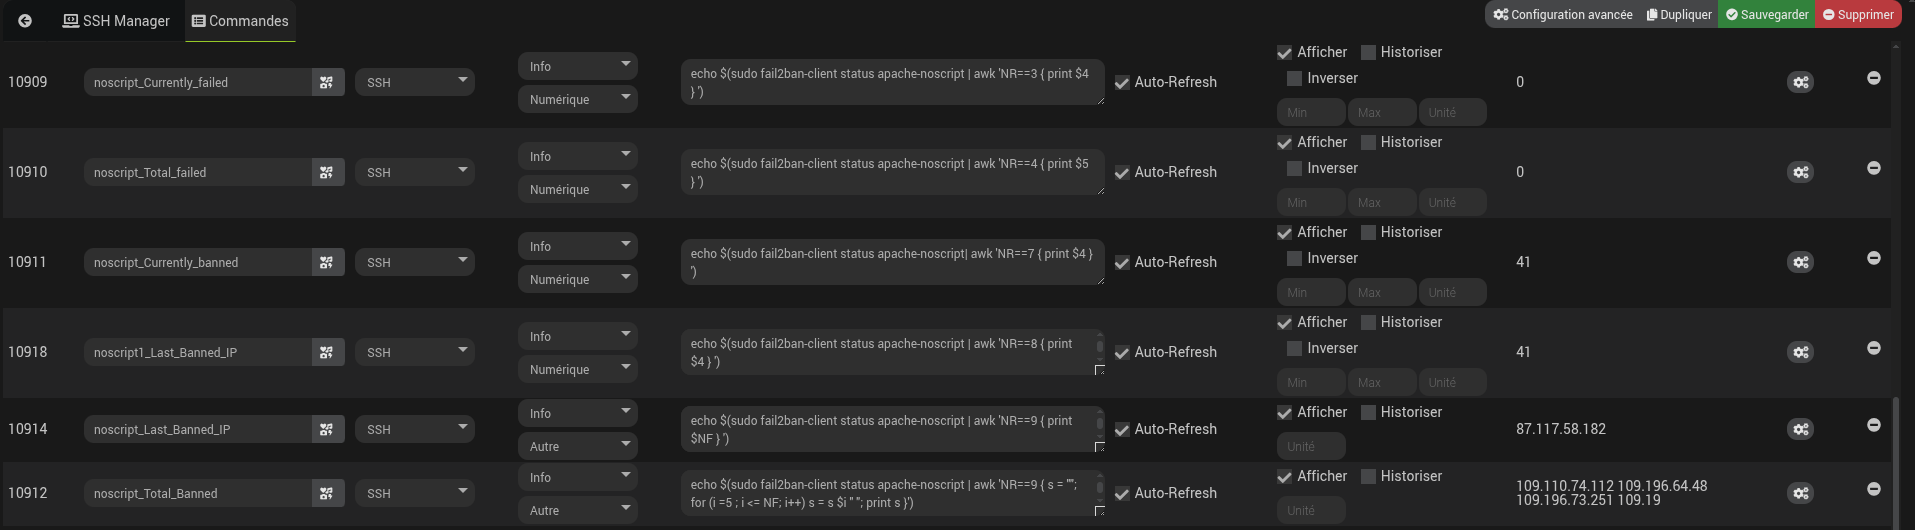The height and width of the screenshot is (530, 1915).
Task: Click the red Supprimer button
Action: (1858, 14)
